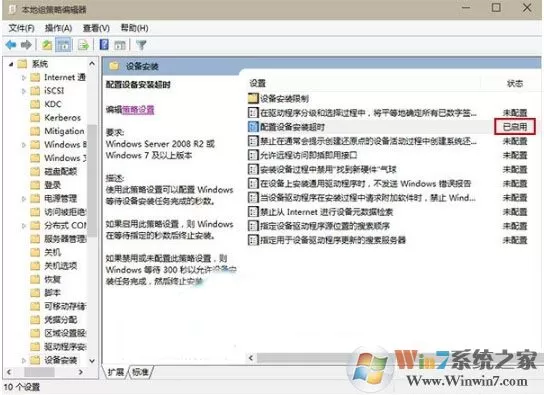Select the Kerberos folder in tree
The width and height of the screenshot is (544, 395).
(x=62, y=118)
